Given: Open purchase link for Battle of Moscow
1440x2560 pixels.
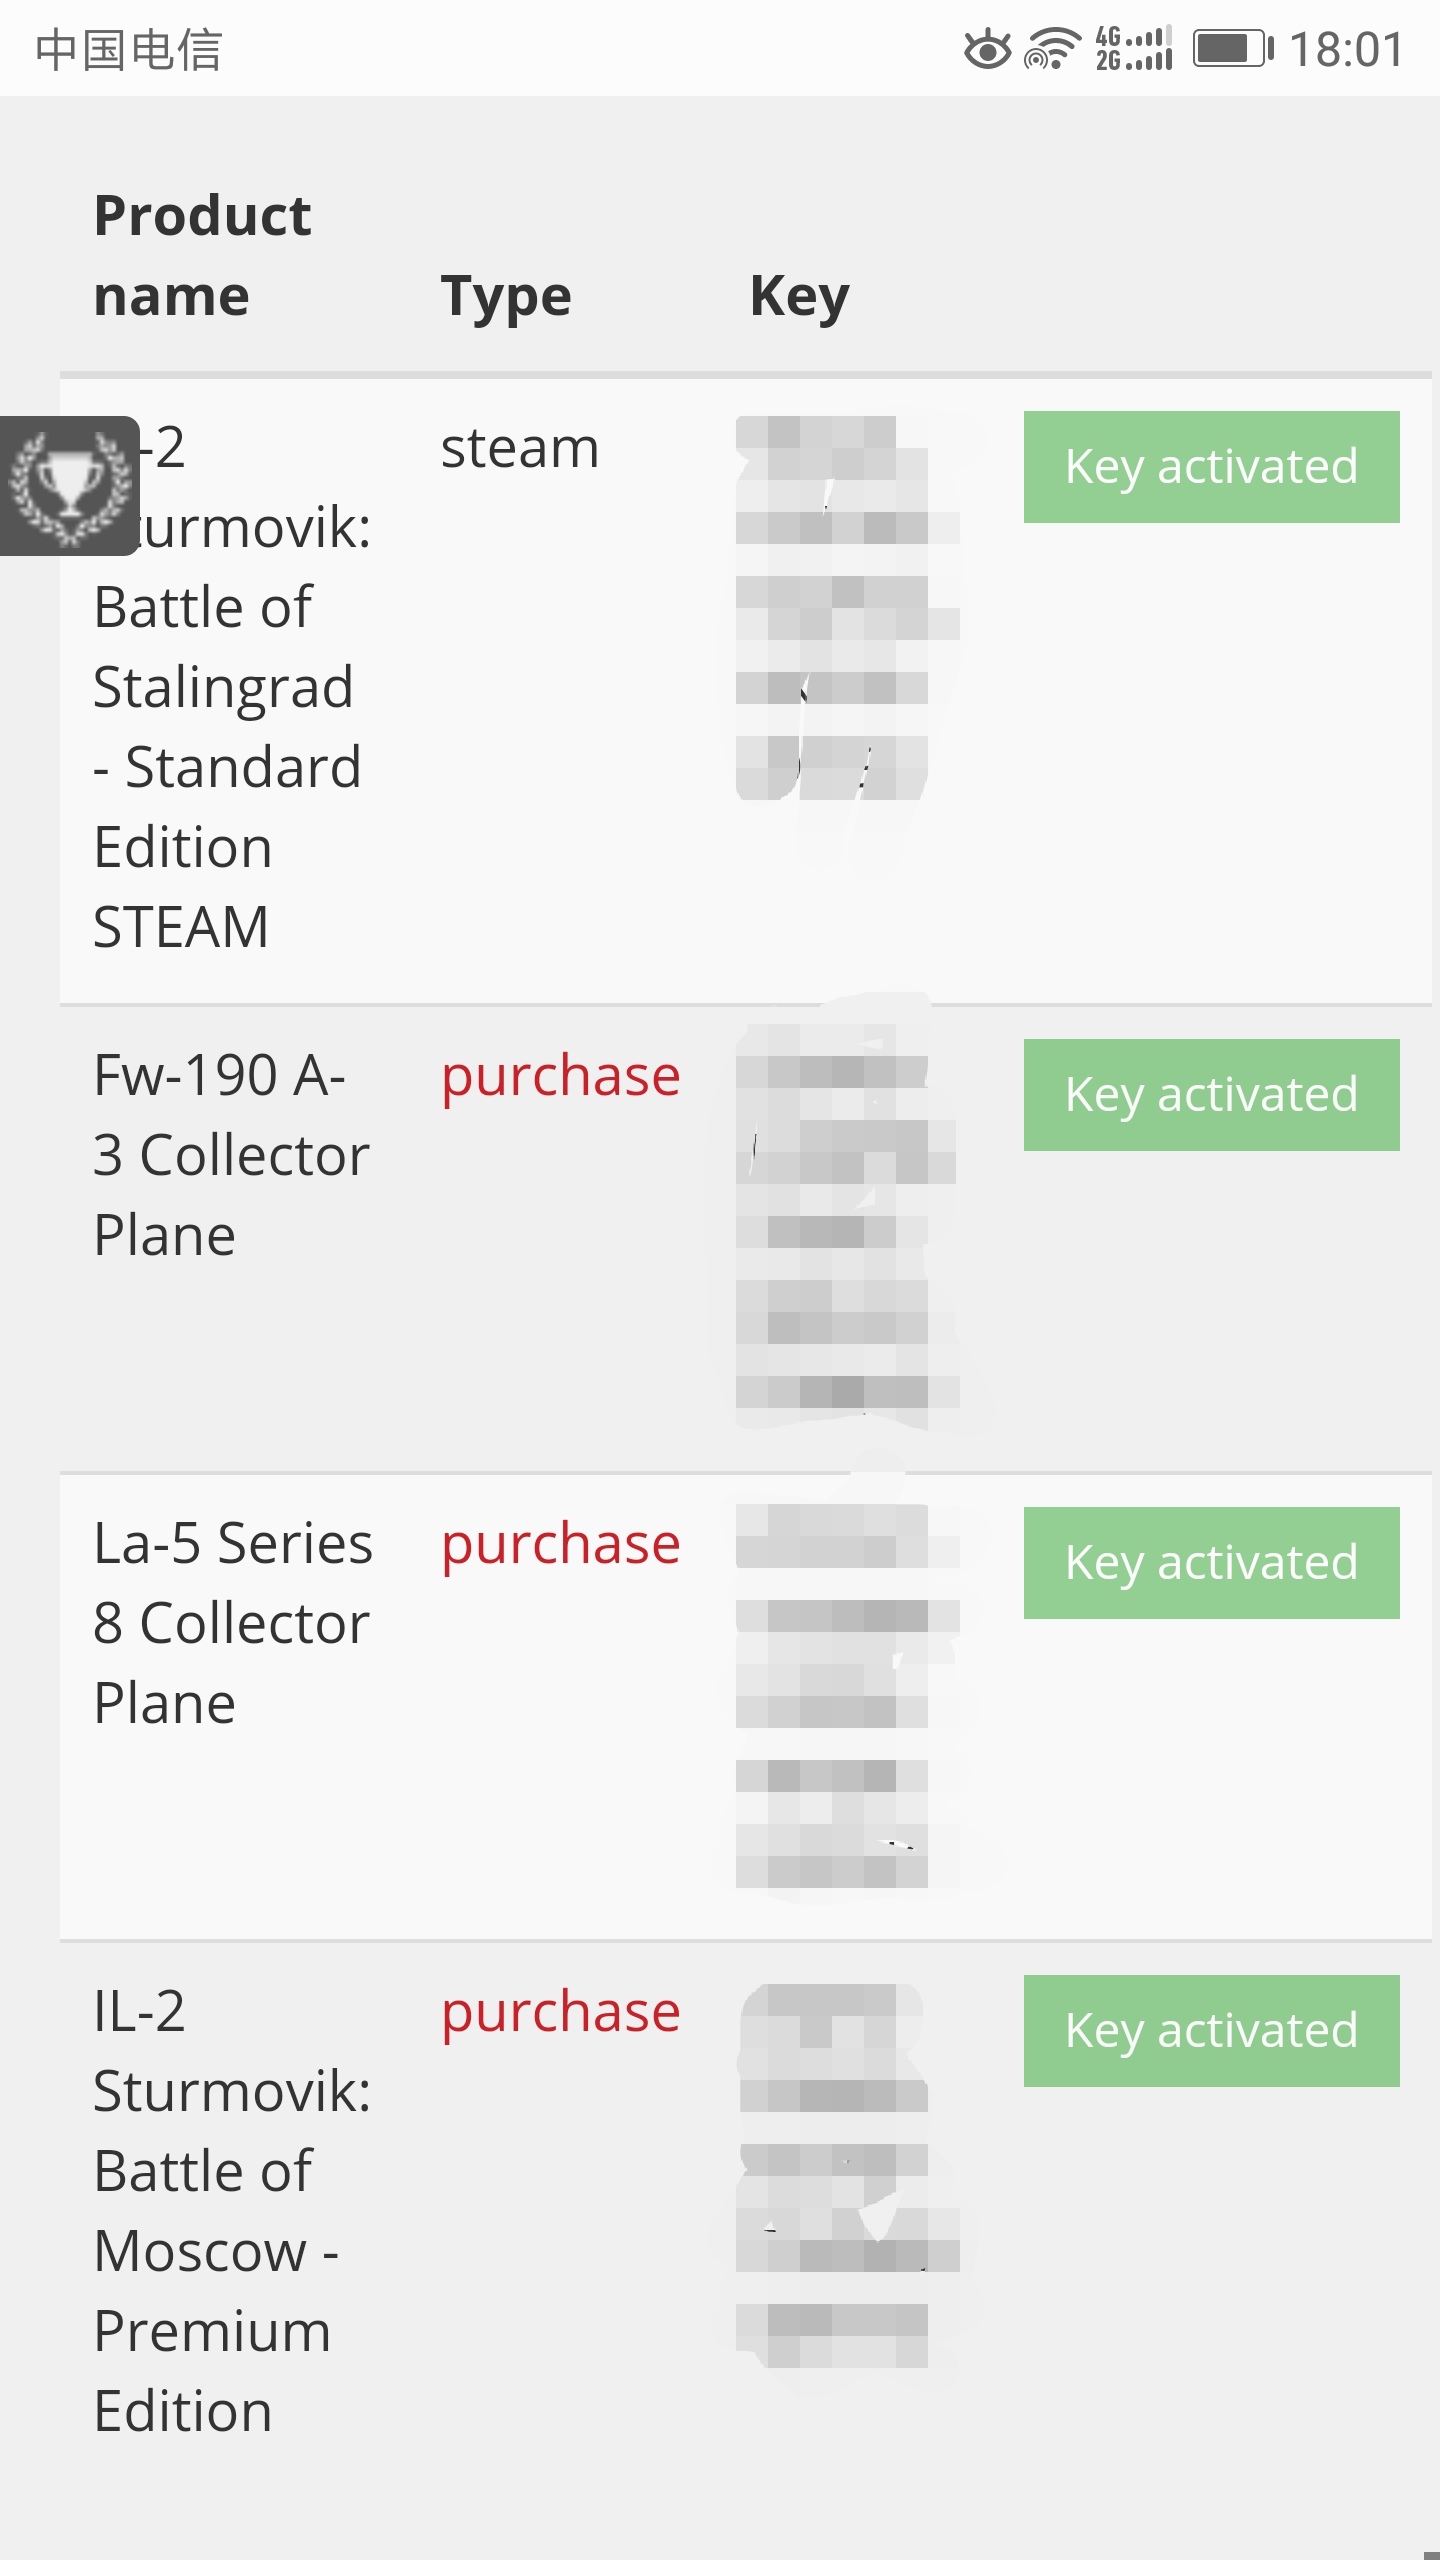Looking at the screenshot, I should 560,2013.
